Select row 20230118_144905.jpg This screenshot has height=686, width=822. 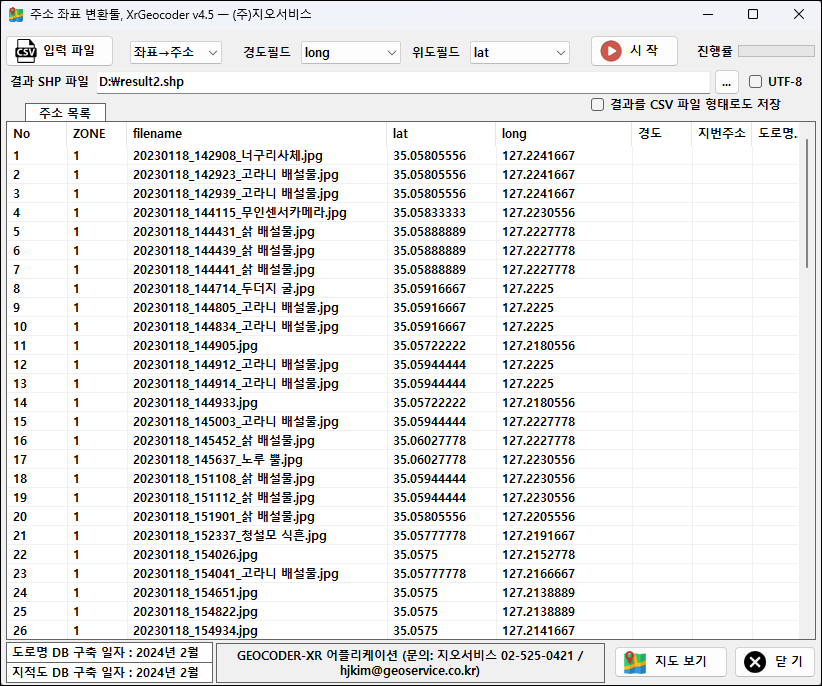pos(403,346)
